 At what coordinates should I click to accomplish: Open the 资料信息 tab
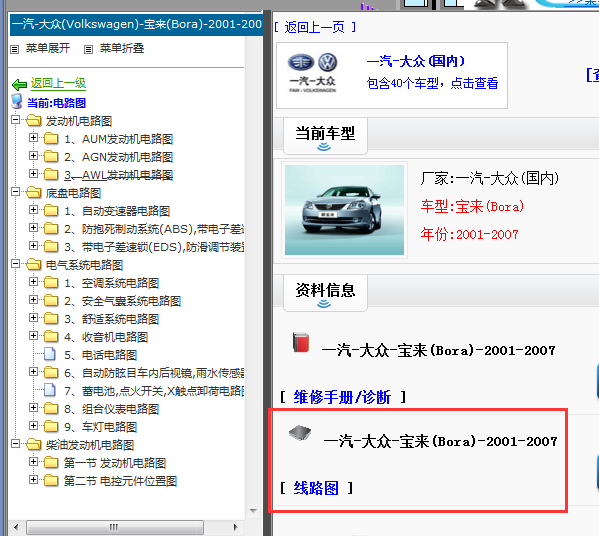(325, 293)
